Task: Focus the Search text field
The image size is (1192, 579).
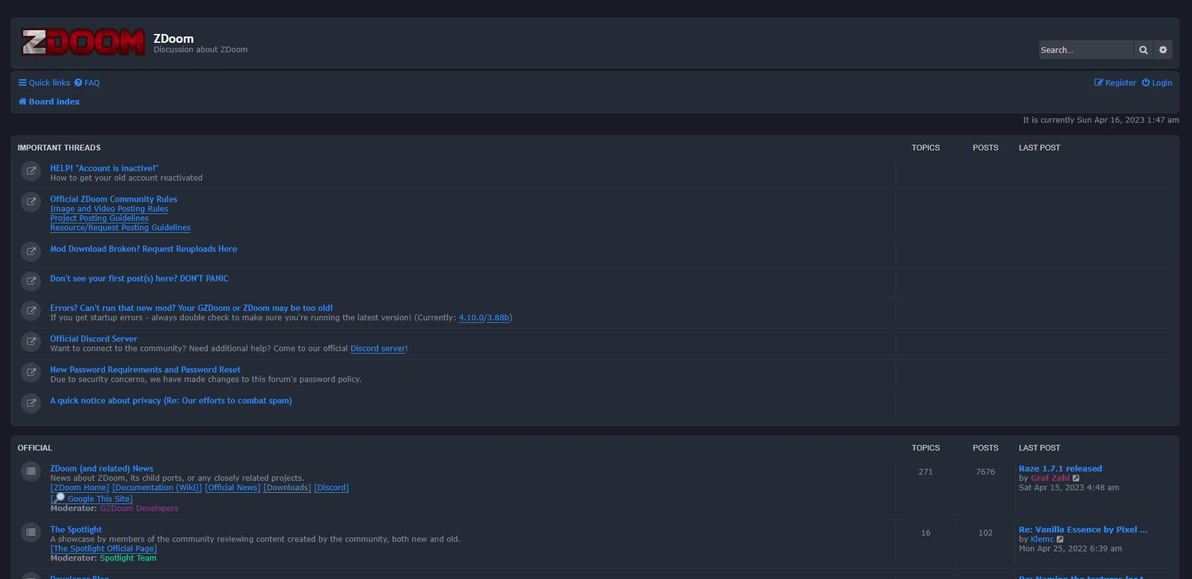Action: (x=1085, y=49)
